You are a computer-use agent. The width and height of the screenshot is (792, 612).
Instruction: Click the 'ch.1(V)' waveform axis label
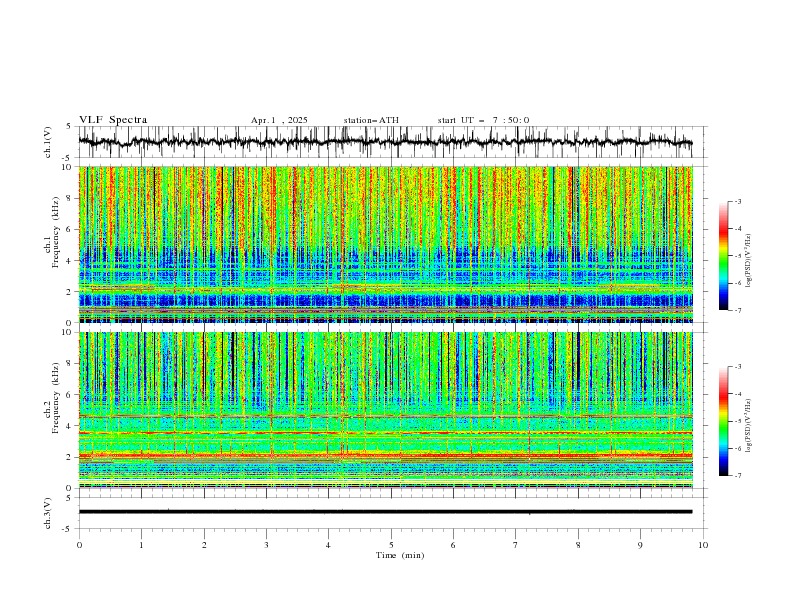tap(48, 142)
